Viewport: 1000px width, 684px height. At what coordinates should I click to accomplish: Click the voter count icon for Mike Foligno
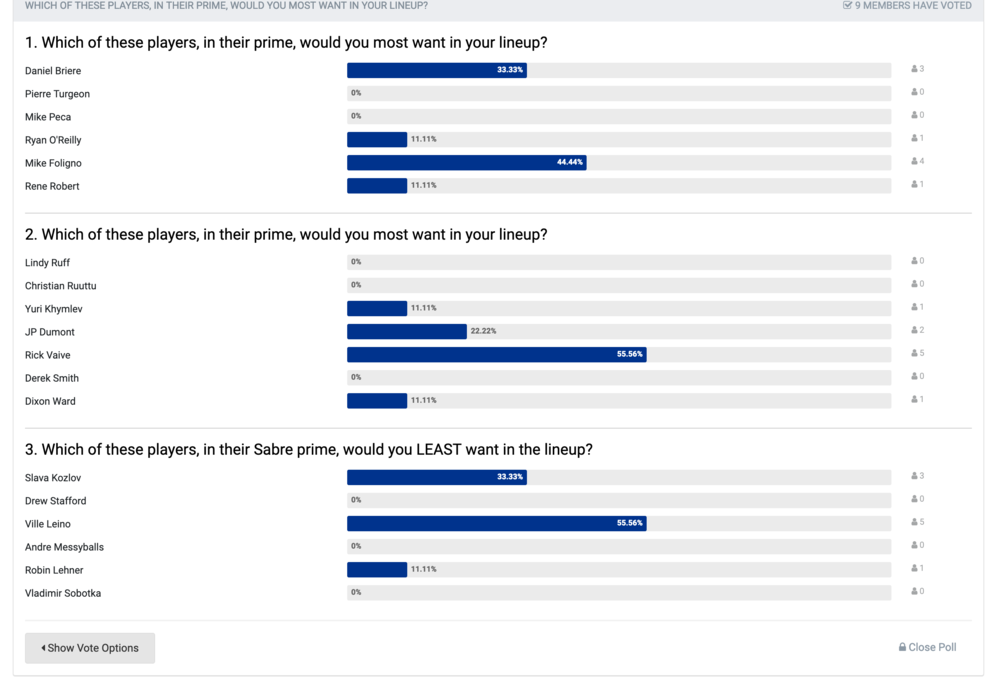(914, 161)
